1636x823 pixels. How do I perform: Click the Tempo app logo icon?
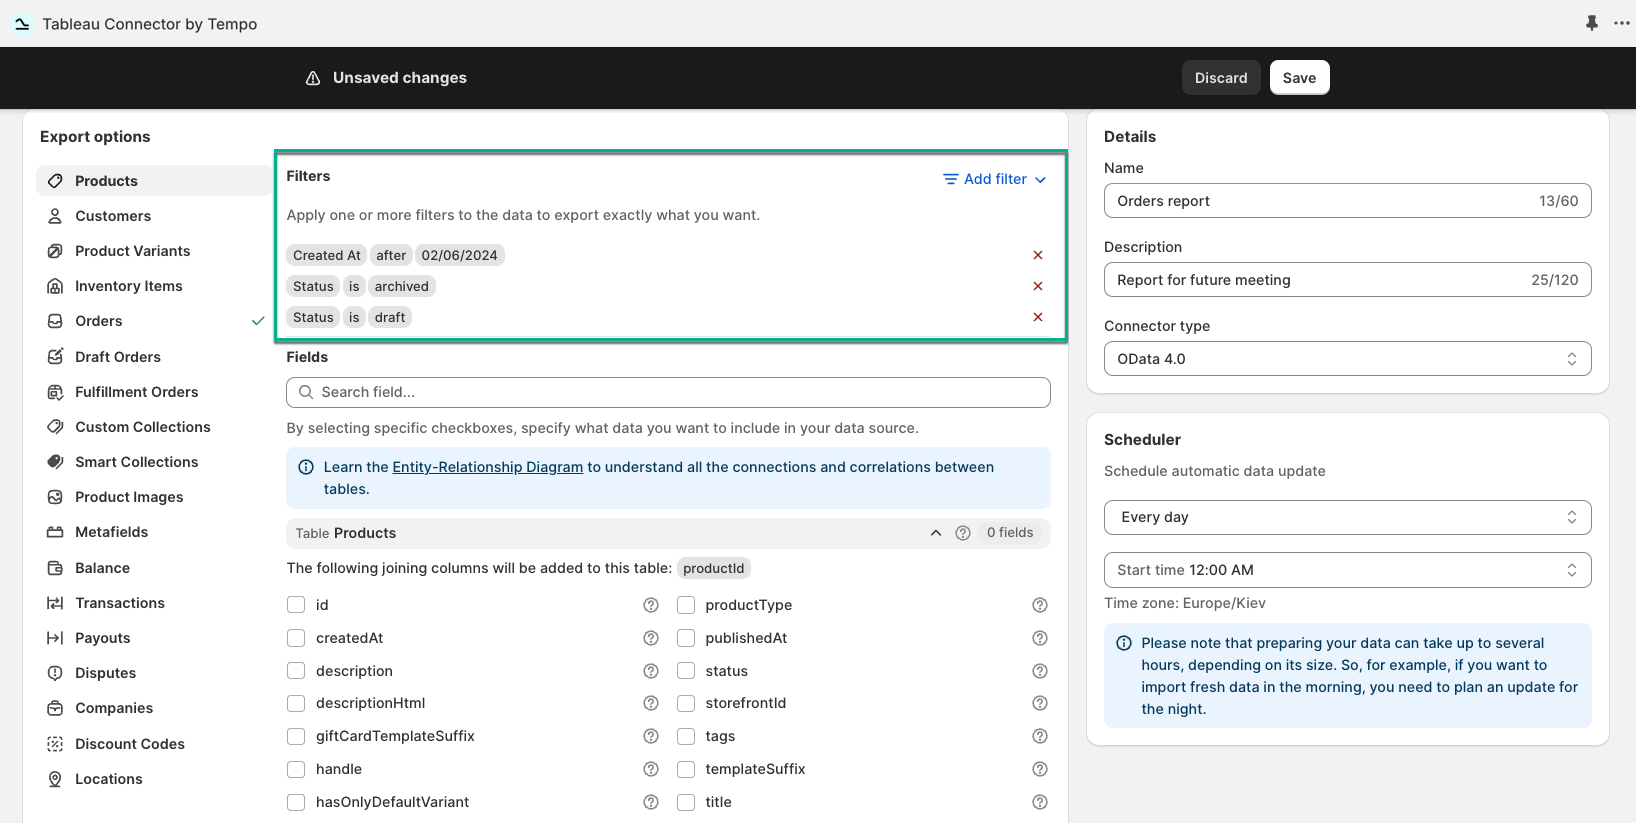(22, 23)
